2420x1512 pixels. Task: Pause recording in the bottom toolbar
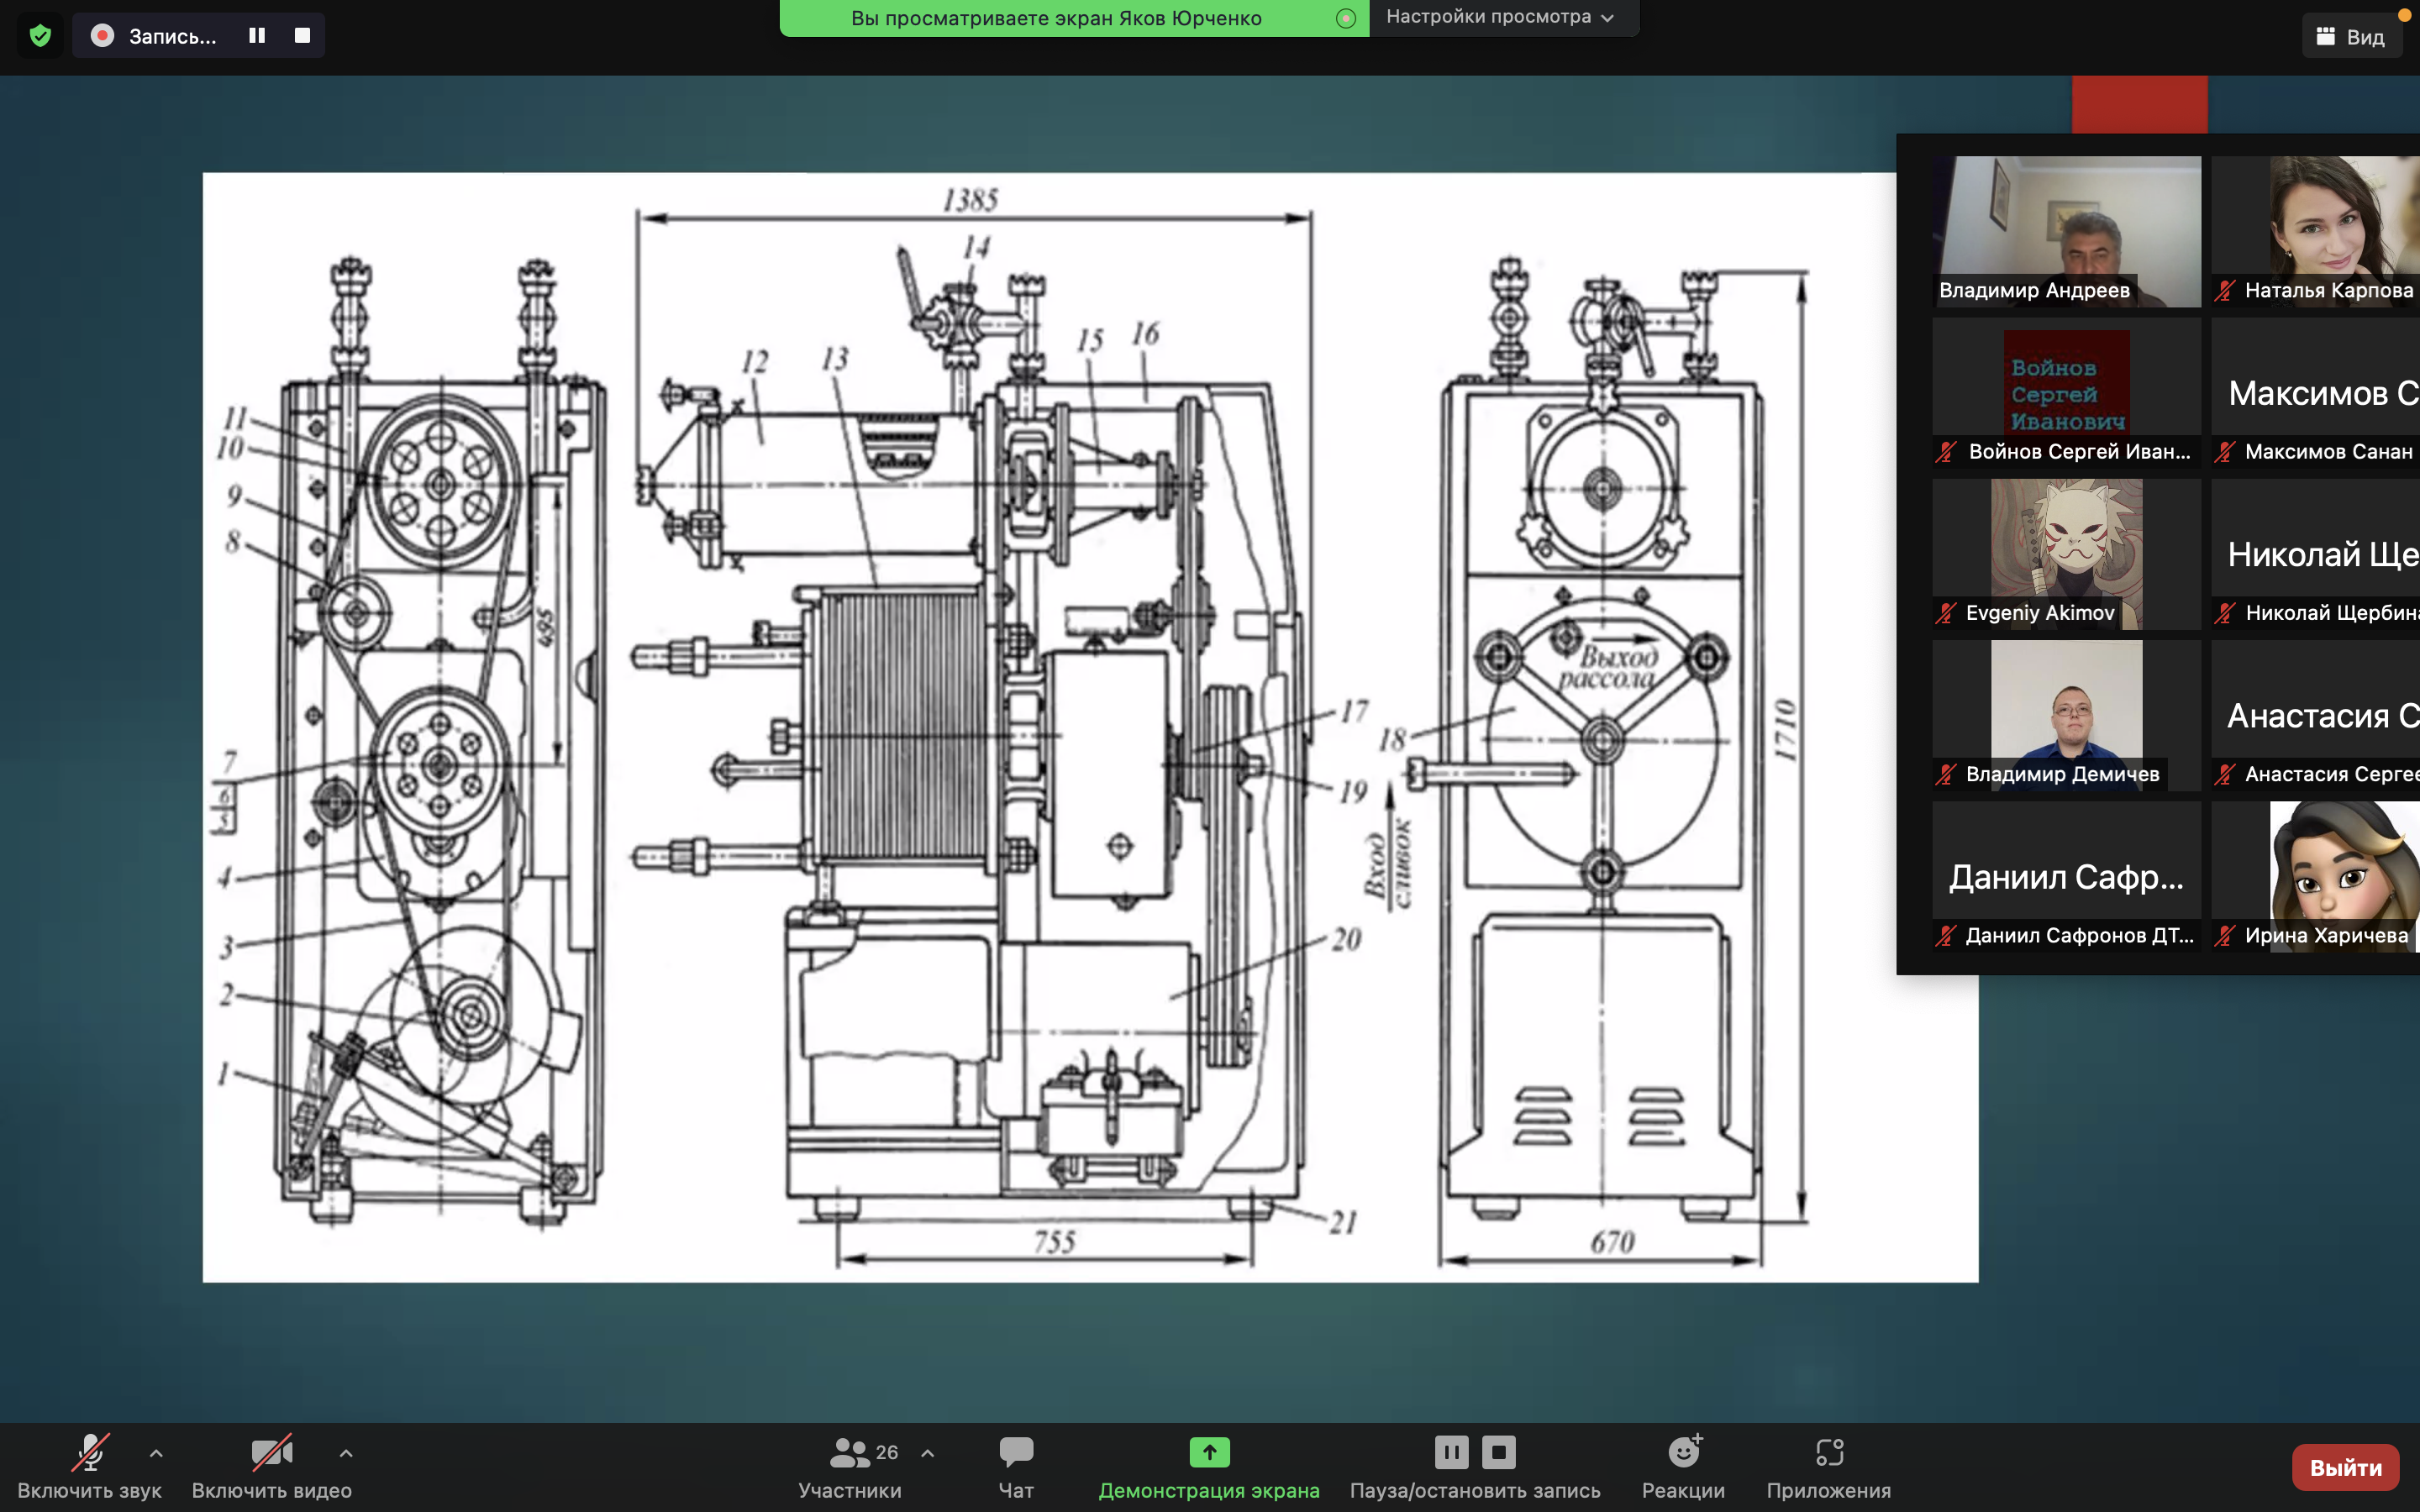point(1451,1452)
